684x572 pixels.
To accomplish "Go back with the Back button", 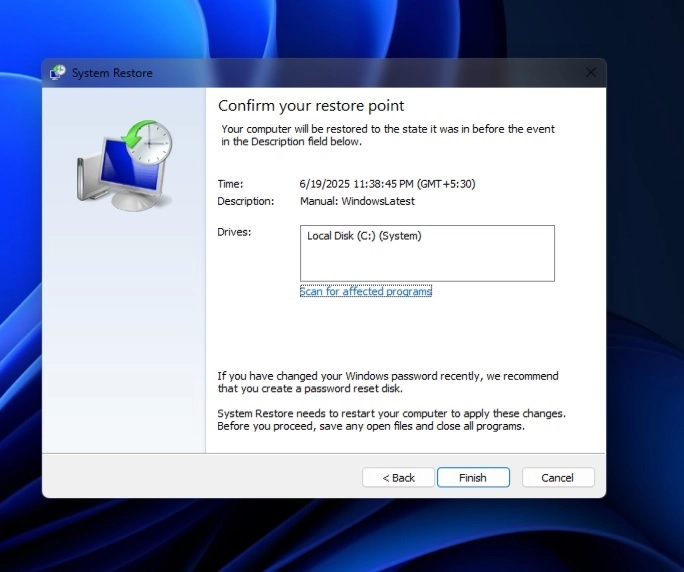I will coord(398,478).
